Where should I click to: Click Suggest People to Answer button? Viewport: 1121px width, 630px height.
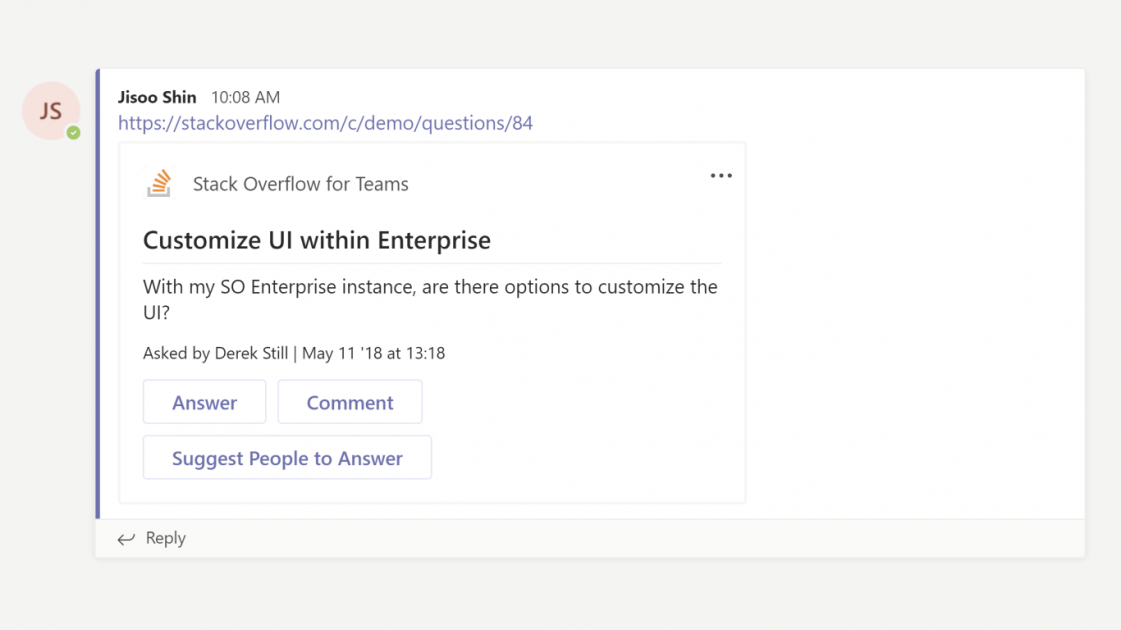click(287, 457)
